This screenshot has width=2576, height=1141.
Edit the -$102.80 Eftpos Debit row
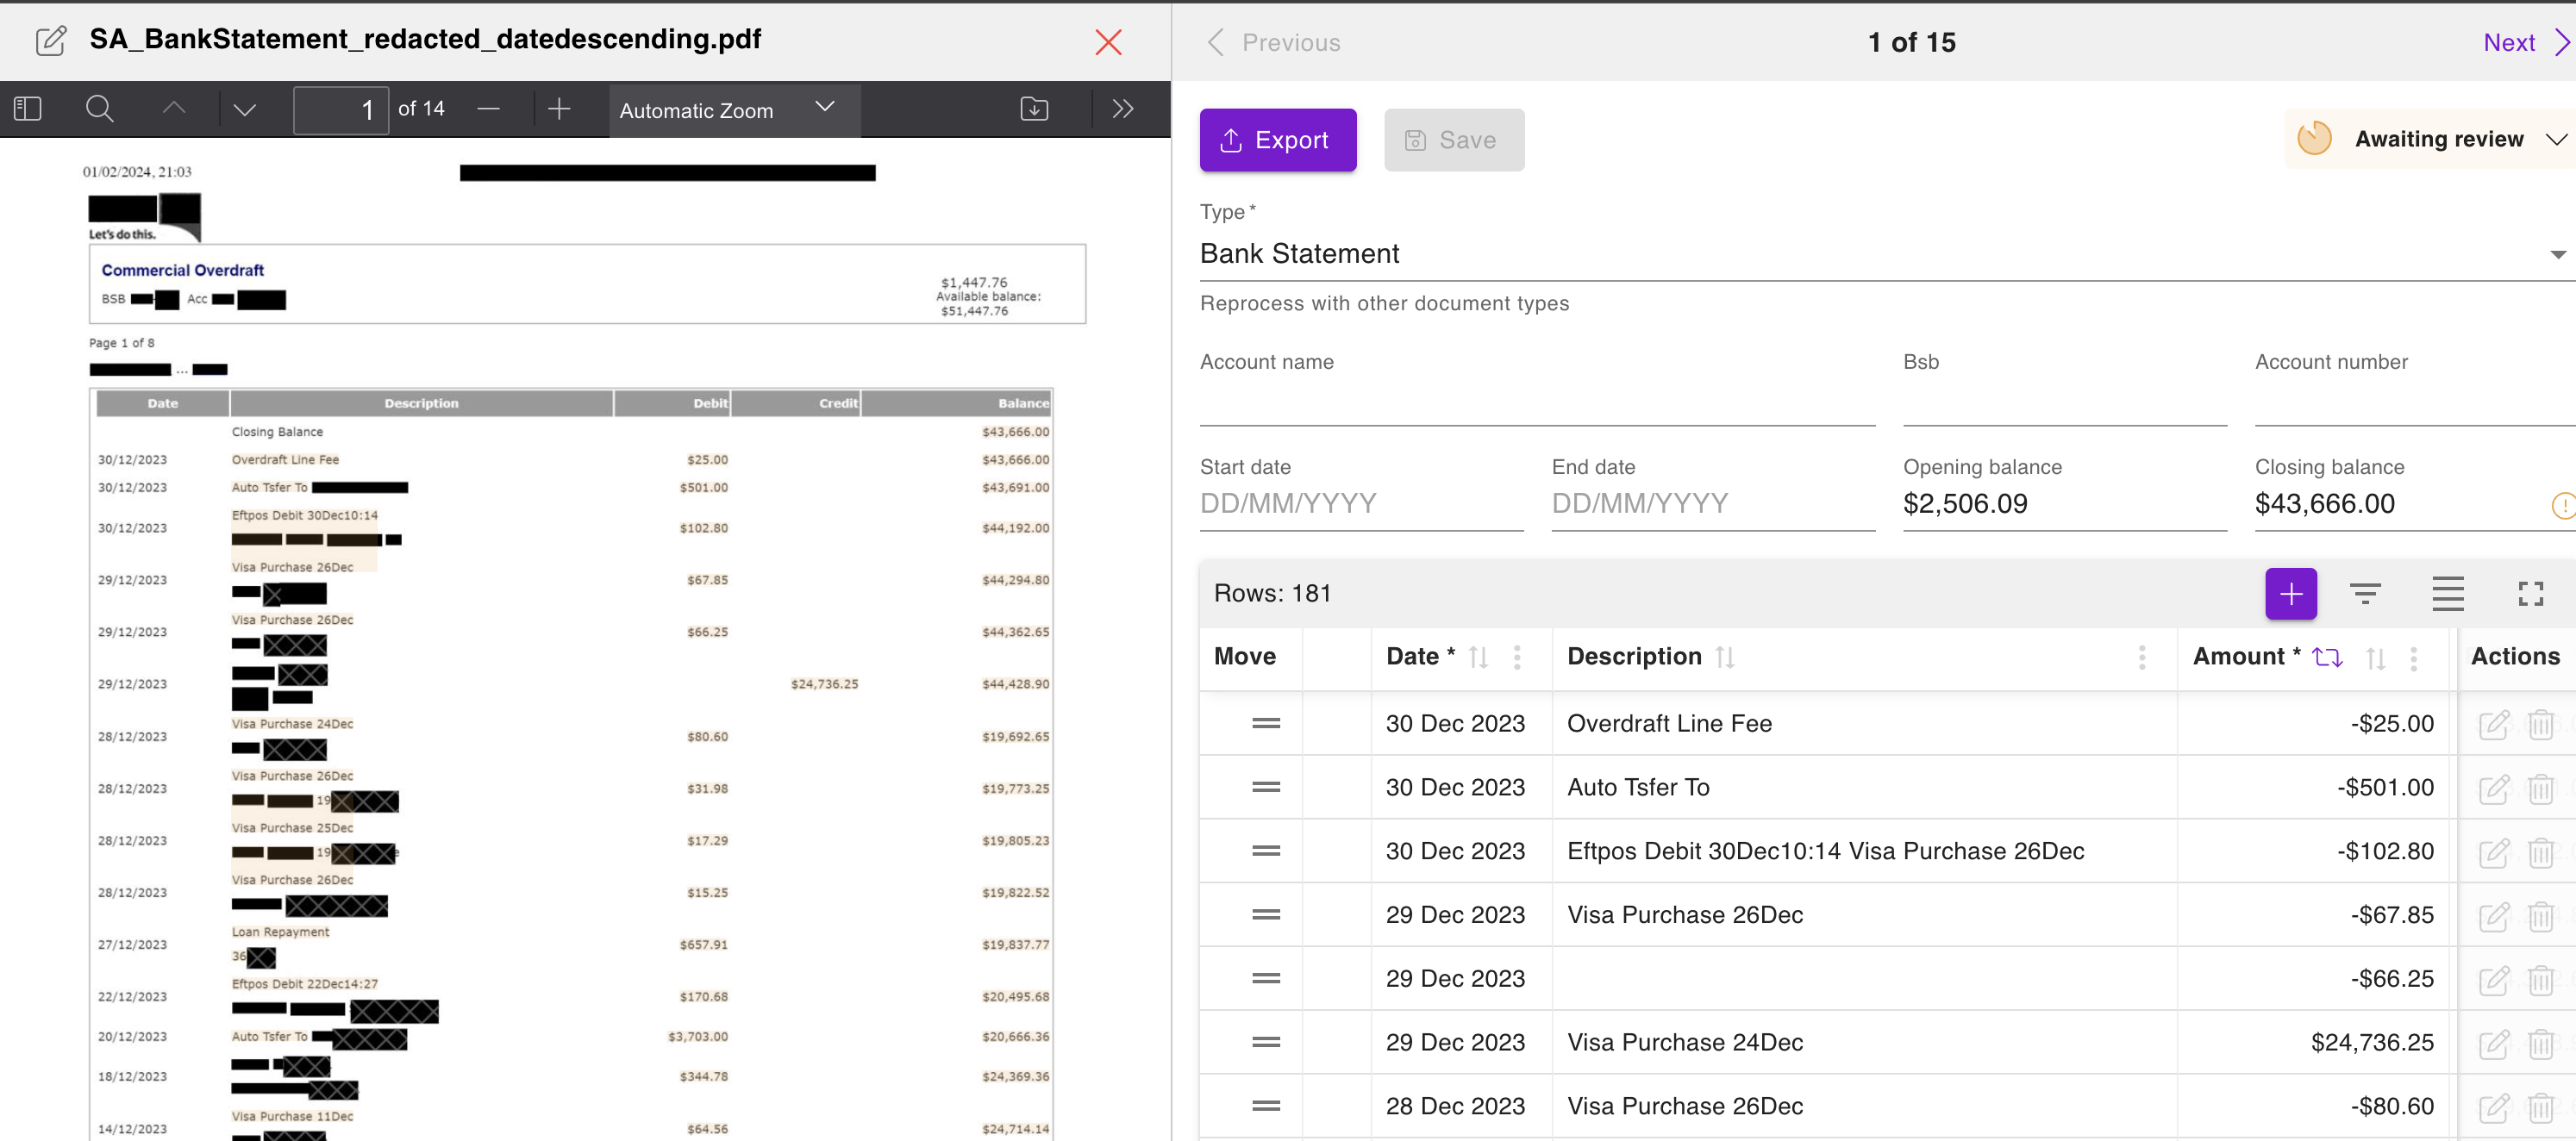coord(2494,852)
